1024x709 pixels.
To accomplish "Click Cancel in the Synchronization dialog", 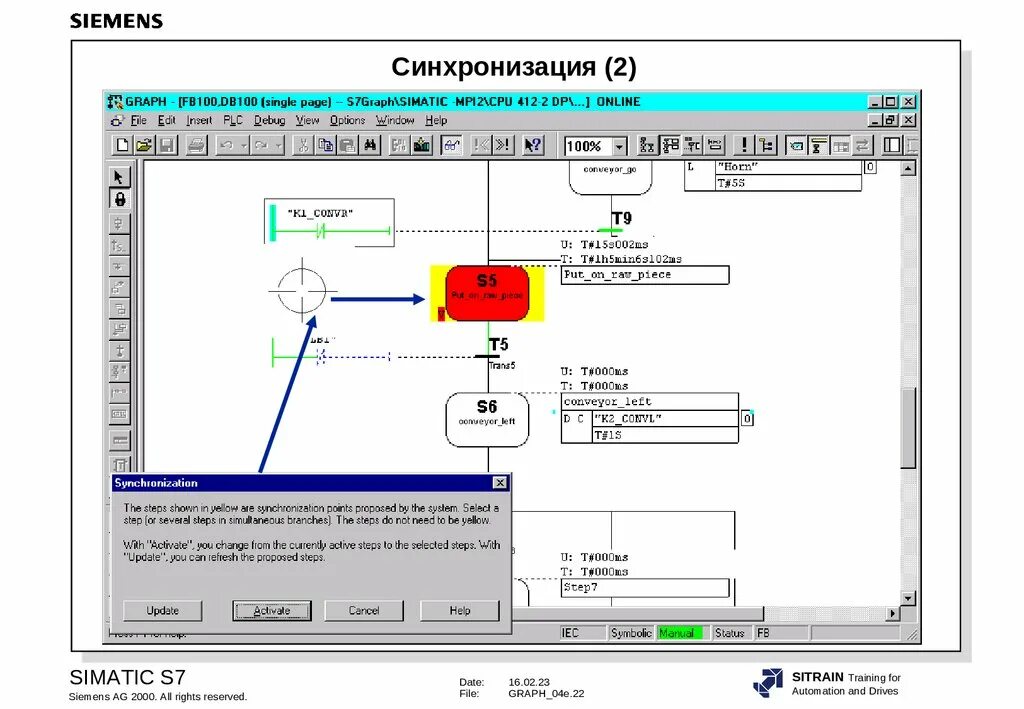I will click(364, 610).
